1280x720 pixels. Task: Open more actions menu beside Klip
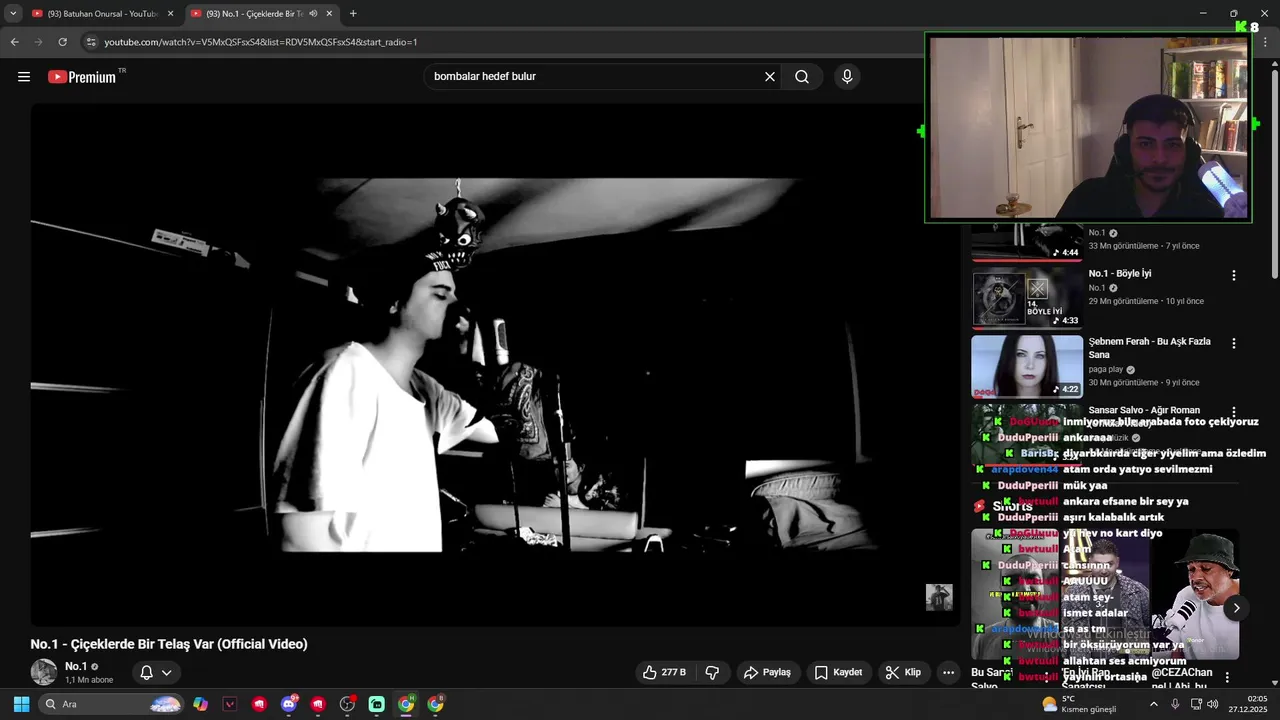(948, 673)
